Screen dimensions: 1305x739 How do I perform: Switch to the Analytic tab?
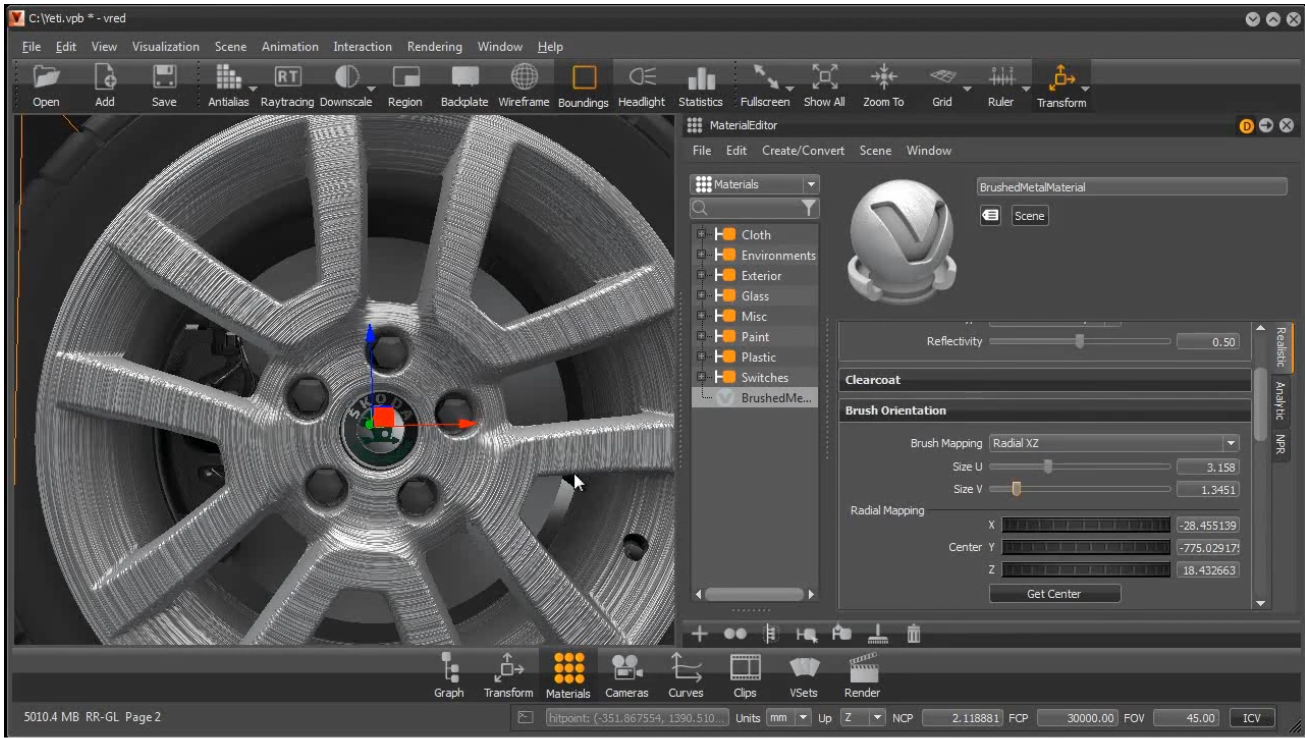(x=1281, y=399)
